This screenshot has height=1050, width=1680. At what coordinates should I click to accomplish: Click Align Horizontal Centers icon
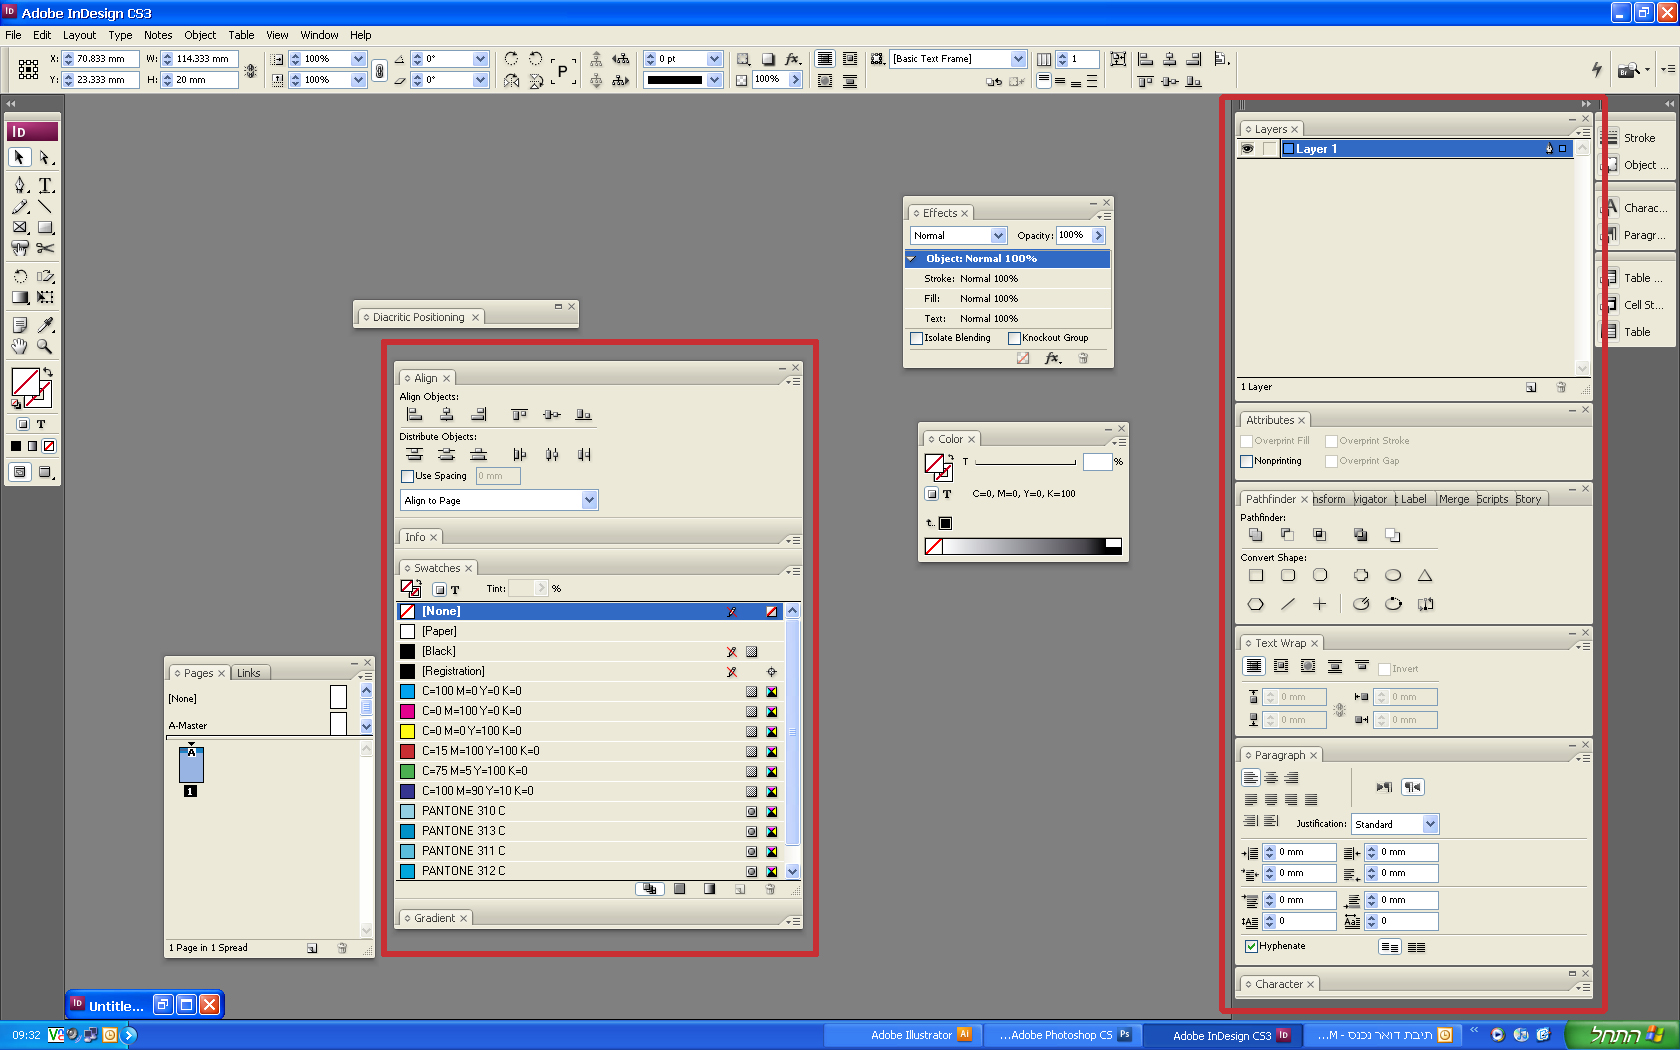click(446, 414)
